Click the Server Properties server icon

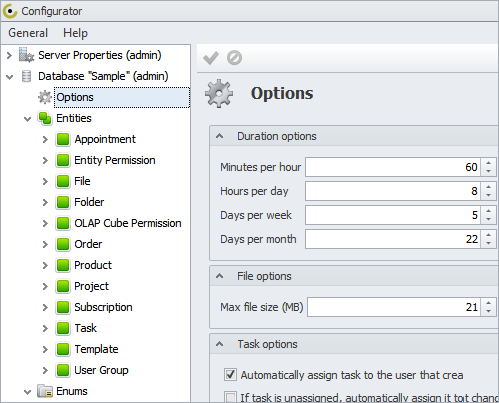click(26, 55)
